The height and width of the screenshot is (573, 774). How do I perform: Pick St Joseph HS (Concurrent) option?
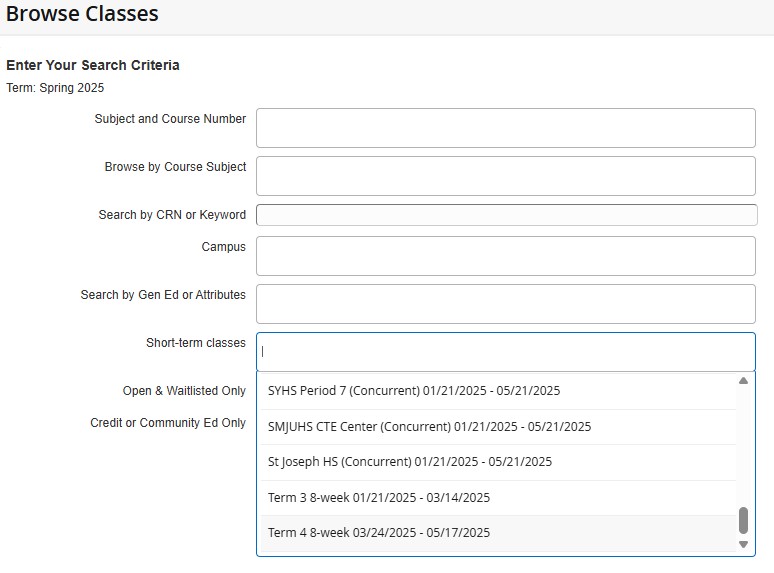pyautogui.click(x=409, y=462)
